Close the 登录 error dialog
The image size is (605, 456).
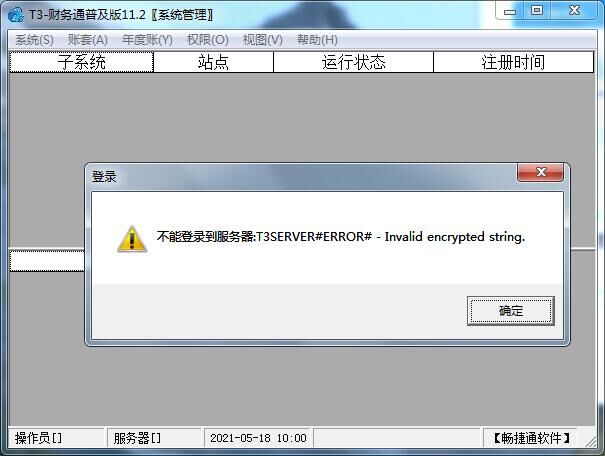click(540, 172)
